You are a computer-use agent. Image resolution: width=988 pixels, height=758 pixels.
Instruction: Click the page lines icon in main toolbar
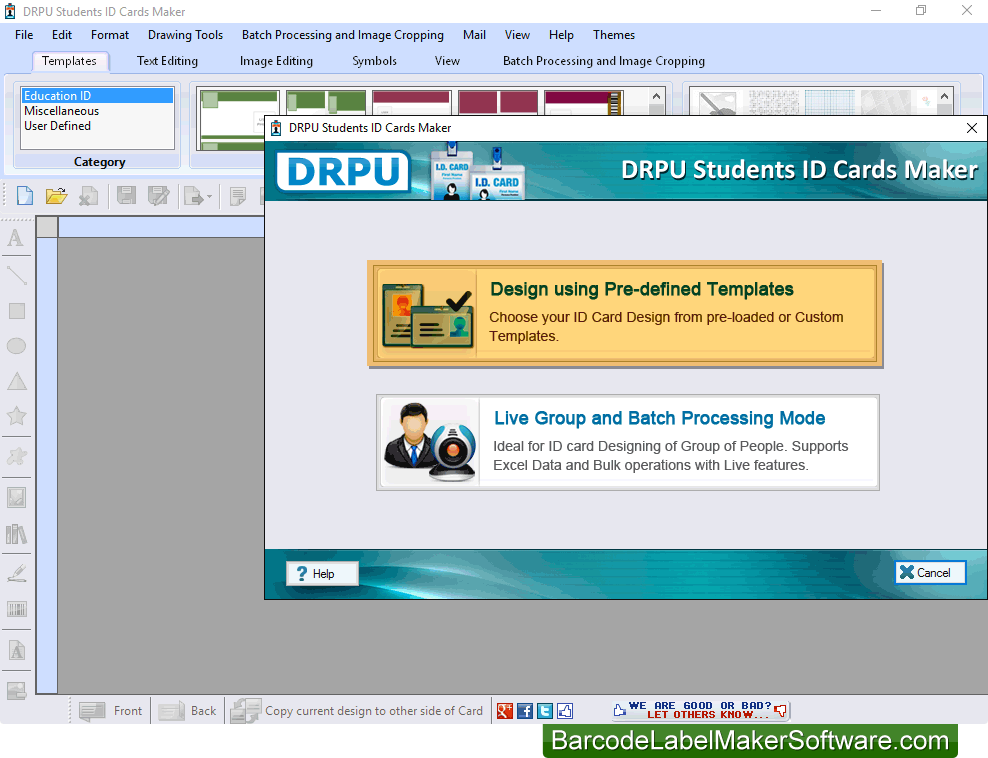click(238, 197)
